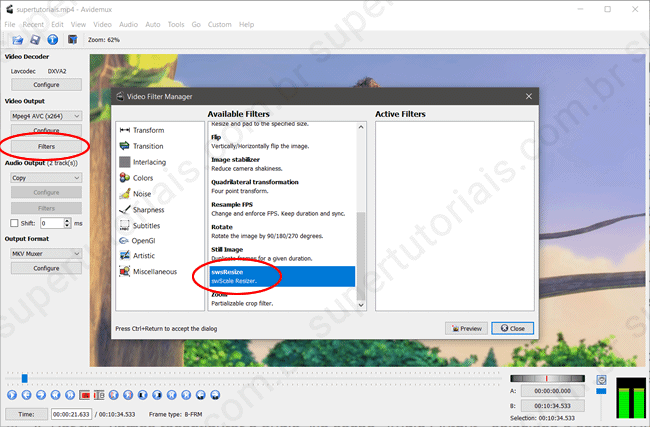Click the Open Video toolbar icon
The image size is (650, 427).
click(18, 39)
